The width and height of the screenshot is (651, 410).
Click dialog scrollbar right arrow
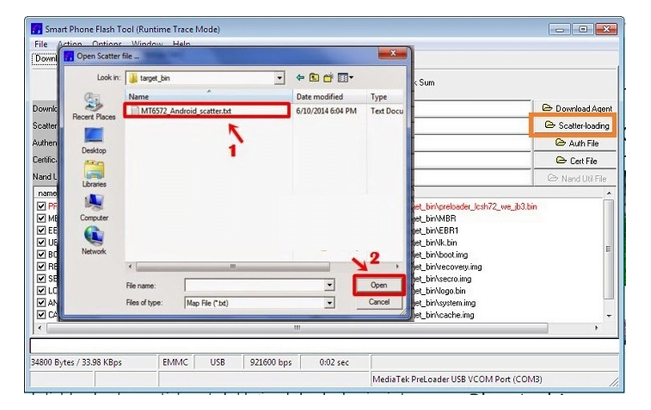pos(397,266)
